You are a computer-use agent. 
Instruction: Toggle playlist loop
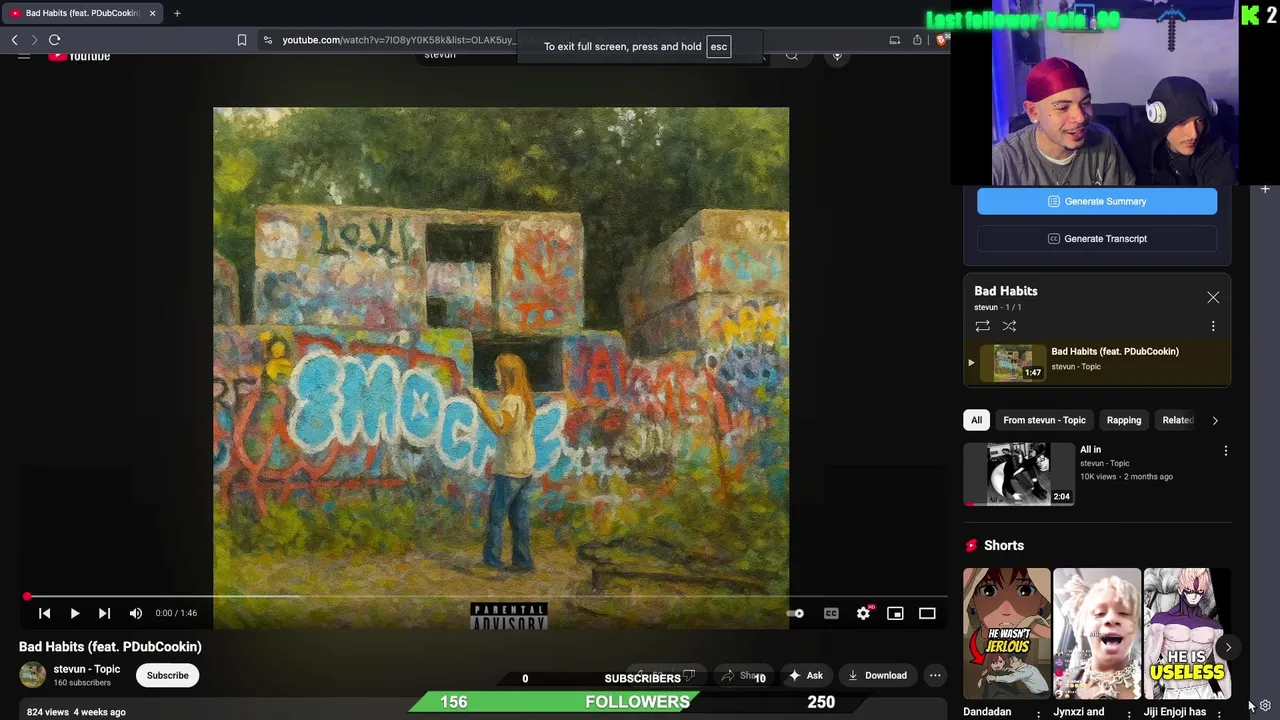[x=982, y=326]
